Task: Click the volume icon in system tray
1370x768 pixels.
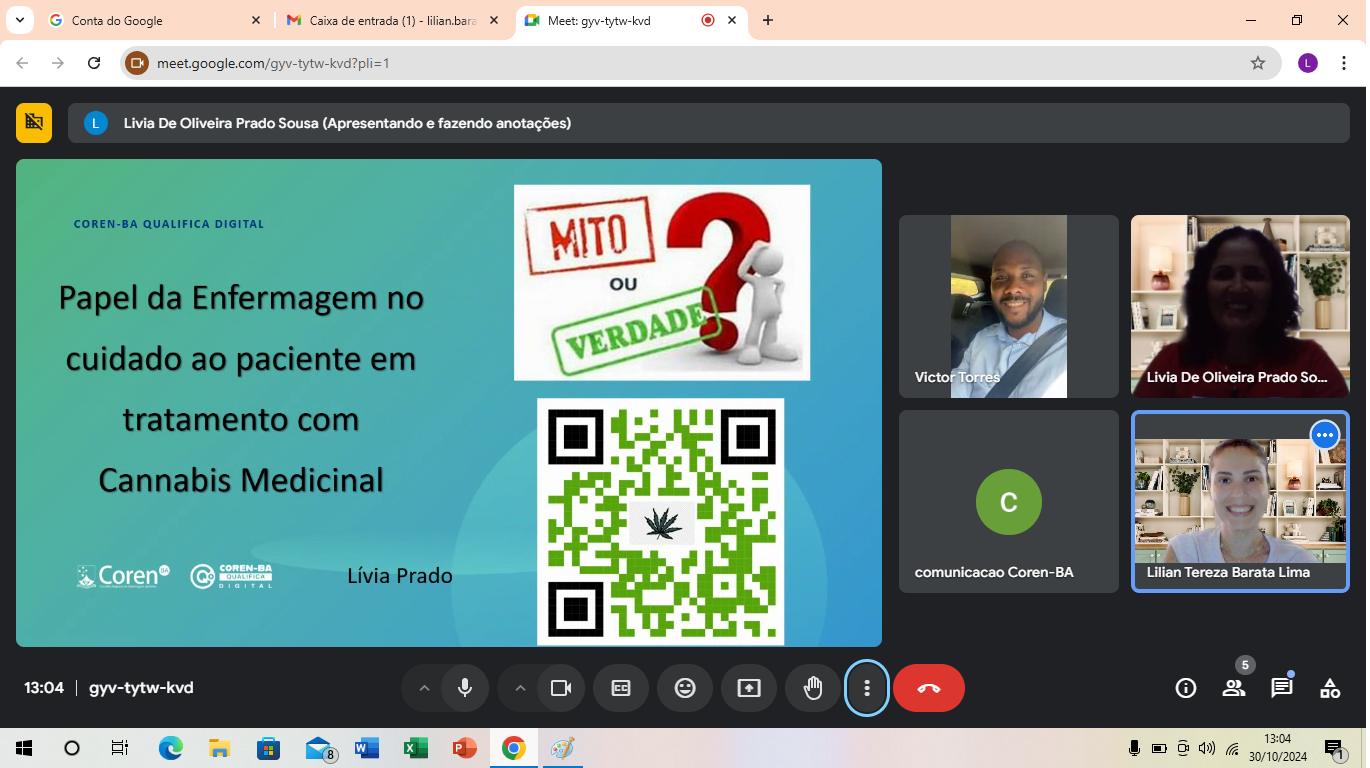Action: (x=1207, y=748)
